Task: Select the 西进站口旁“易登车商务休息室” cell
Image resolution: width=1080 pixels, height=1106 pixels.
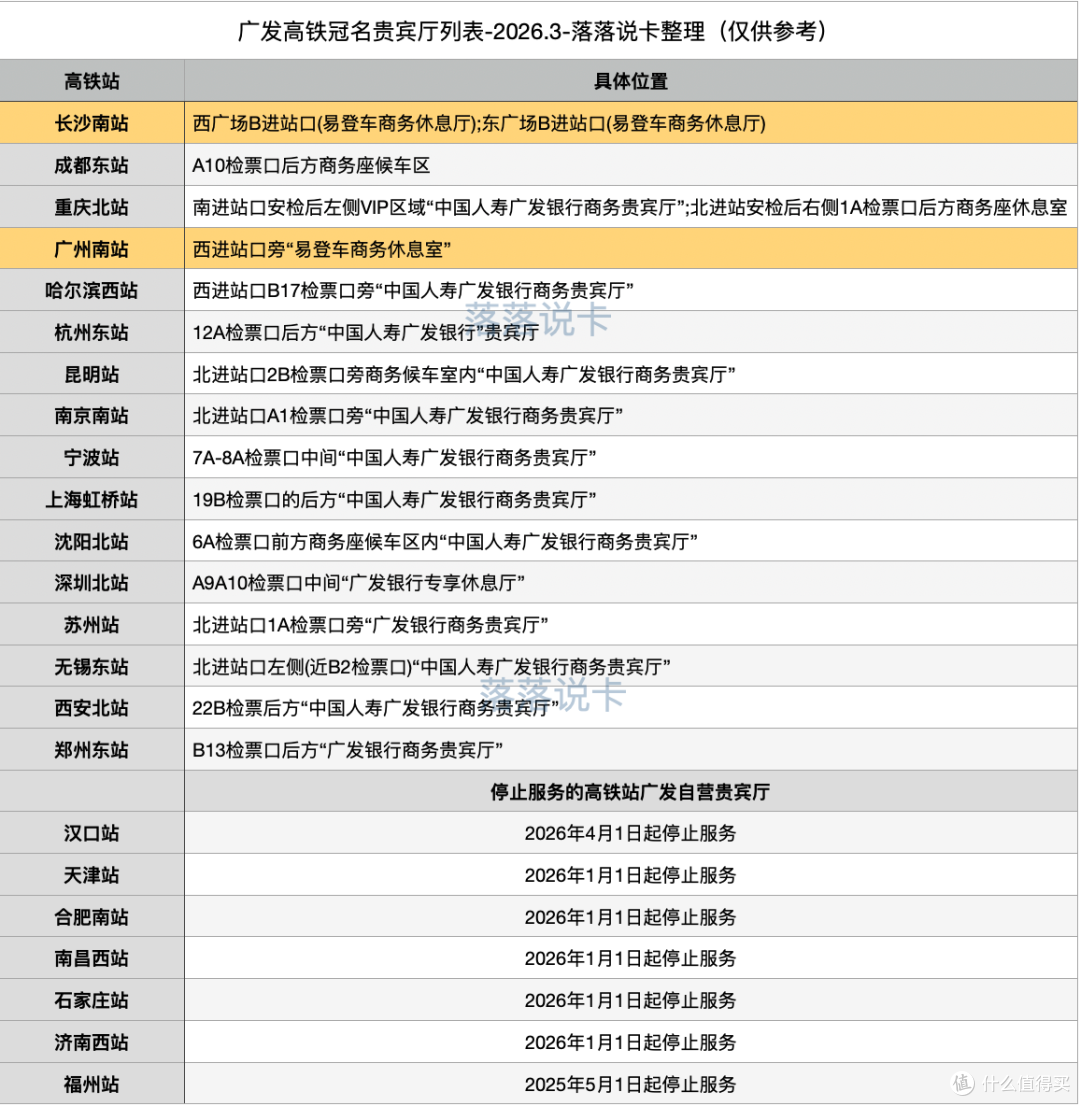Action: pos(631,249)
